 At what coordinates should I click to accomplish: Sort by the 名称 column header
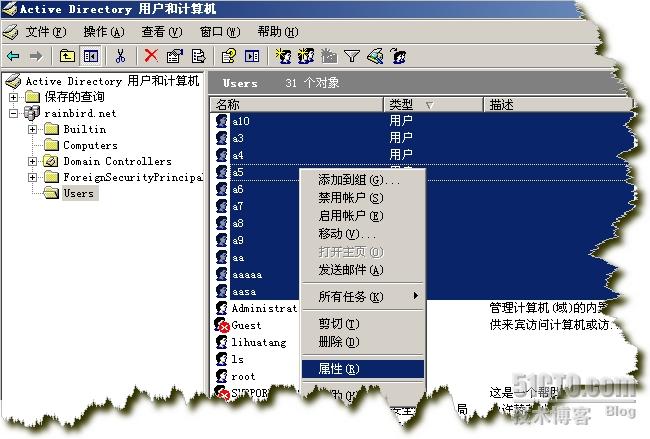(x=296, y=104)
